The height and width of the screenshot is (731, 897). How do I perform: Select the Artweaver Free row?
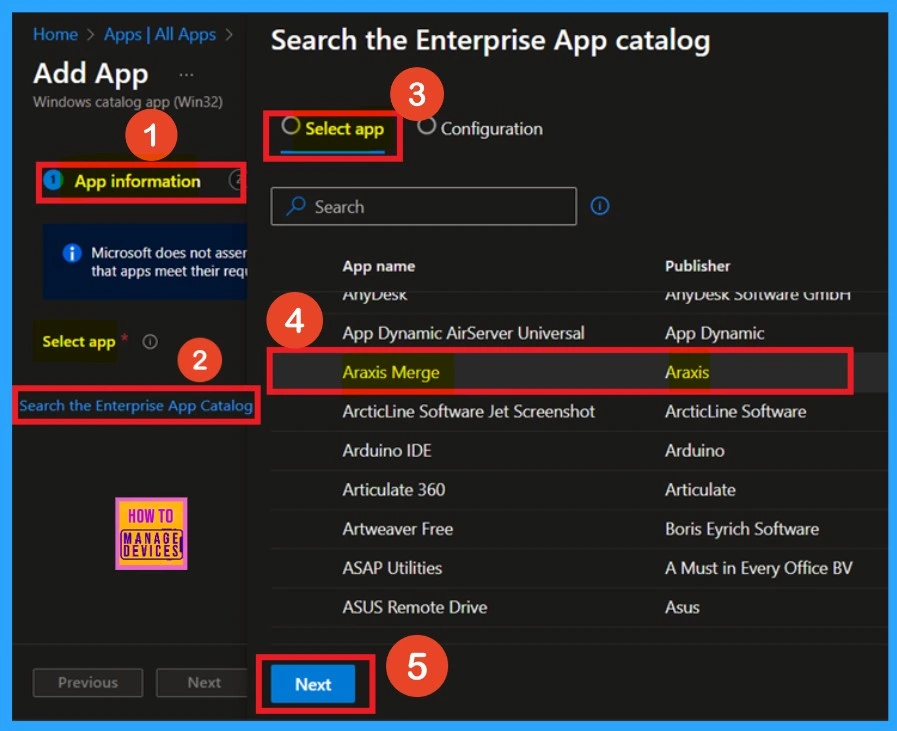point(580,529)
